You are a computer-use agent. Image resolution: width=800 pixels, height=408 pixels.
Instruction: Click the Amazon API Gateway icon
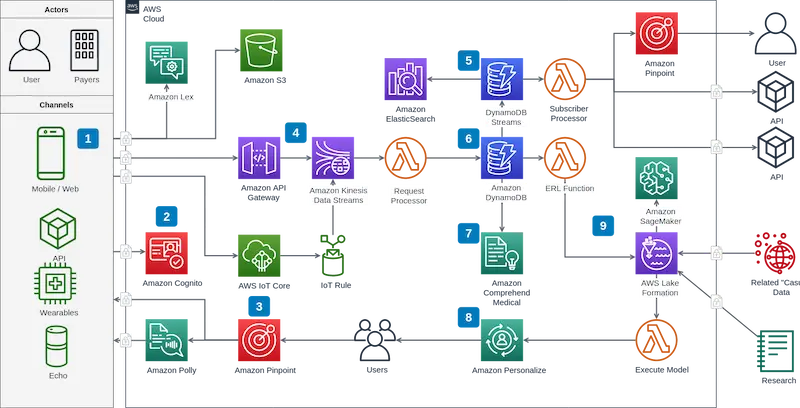(x=259, y=158)
